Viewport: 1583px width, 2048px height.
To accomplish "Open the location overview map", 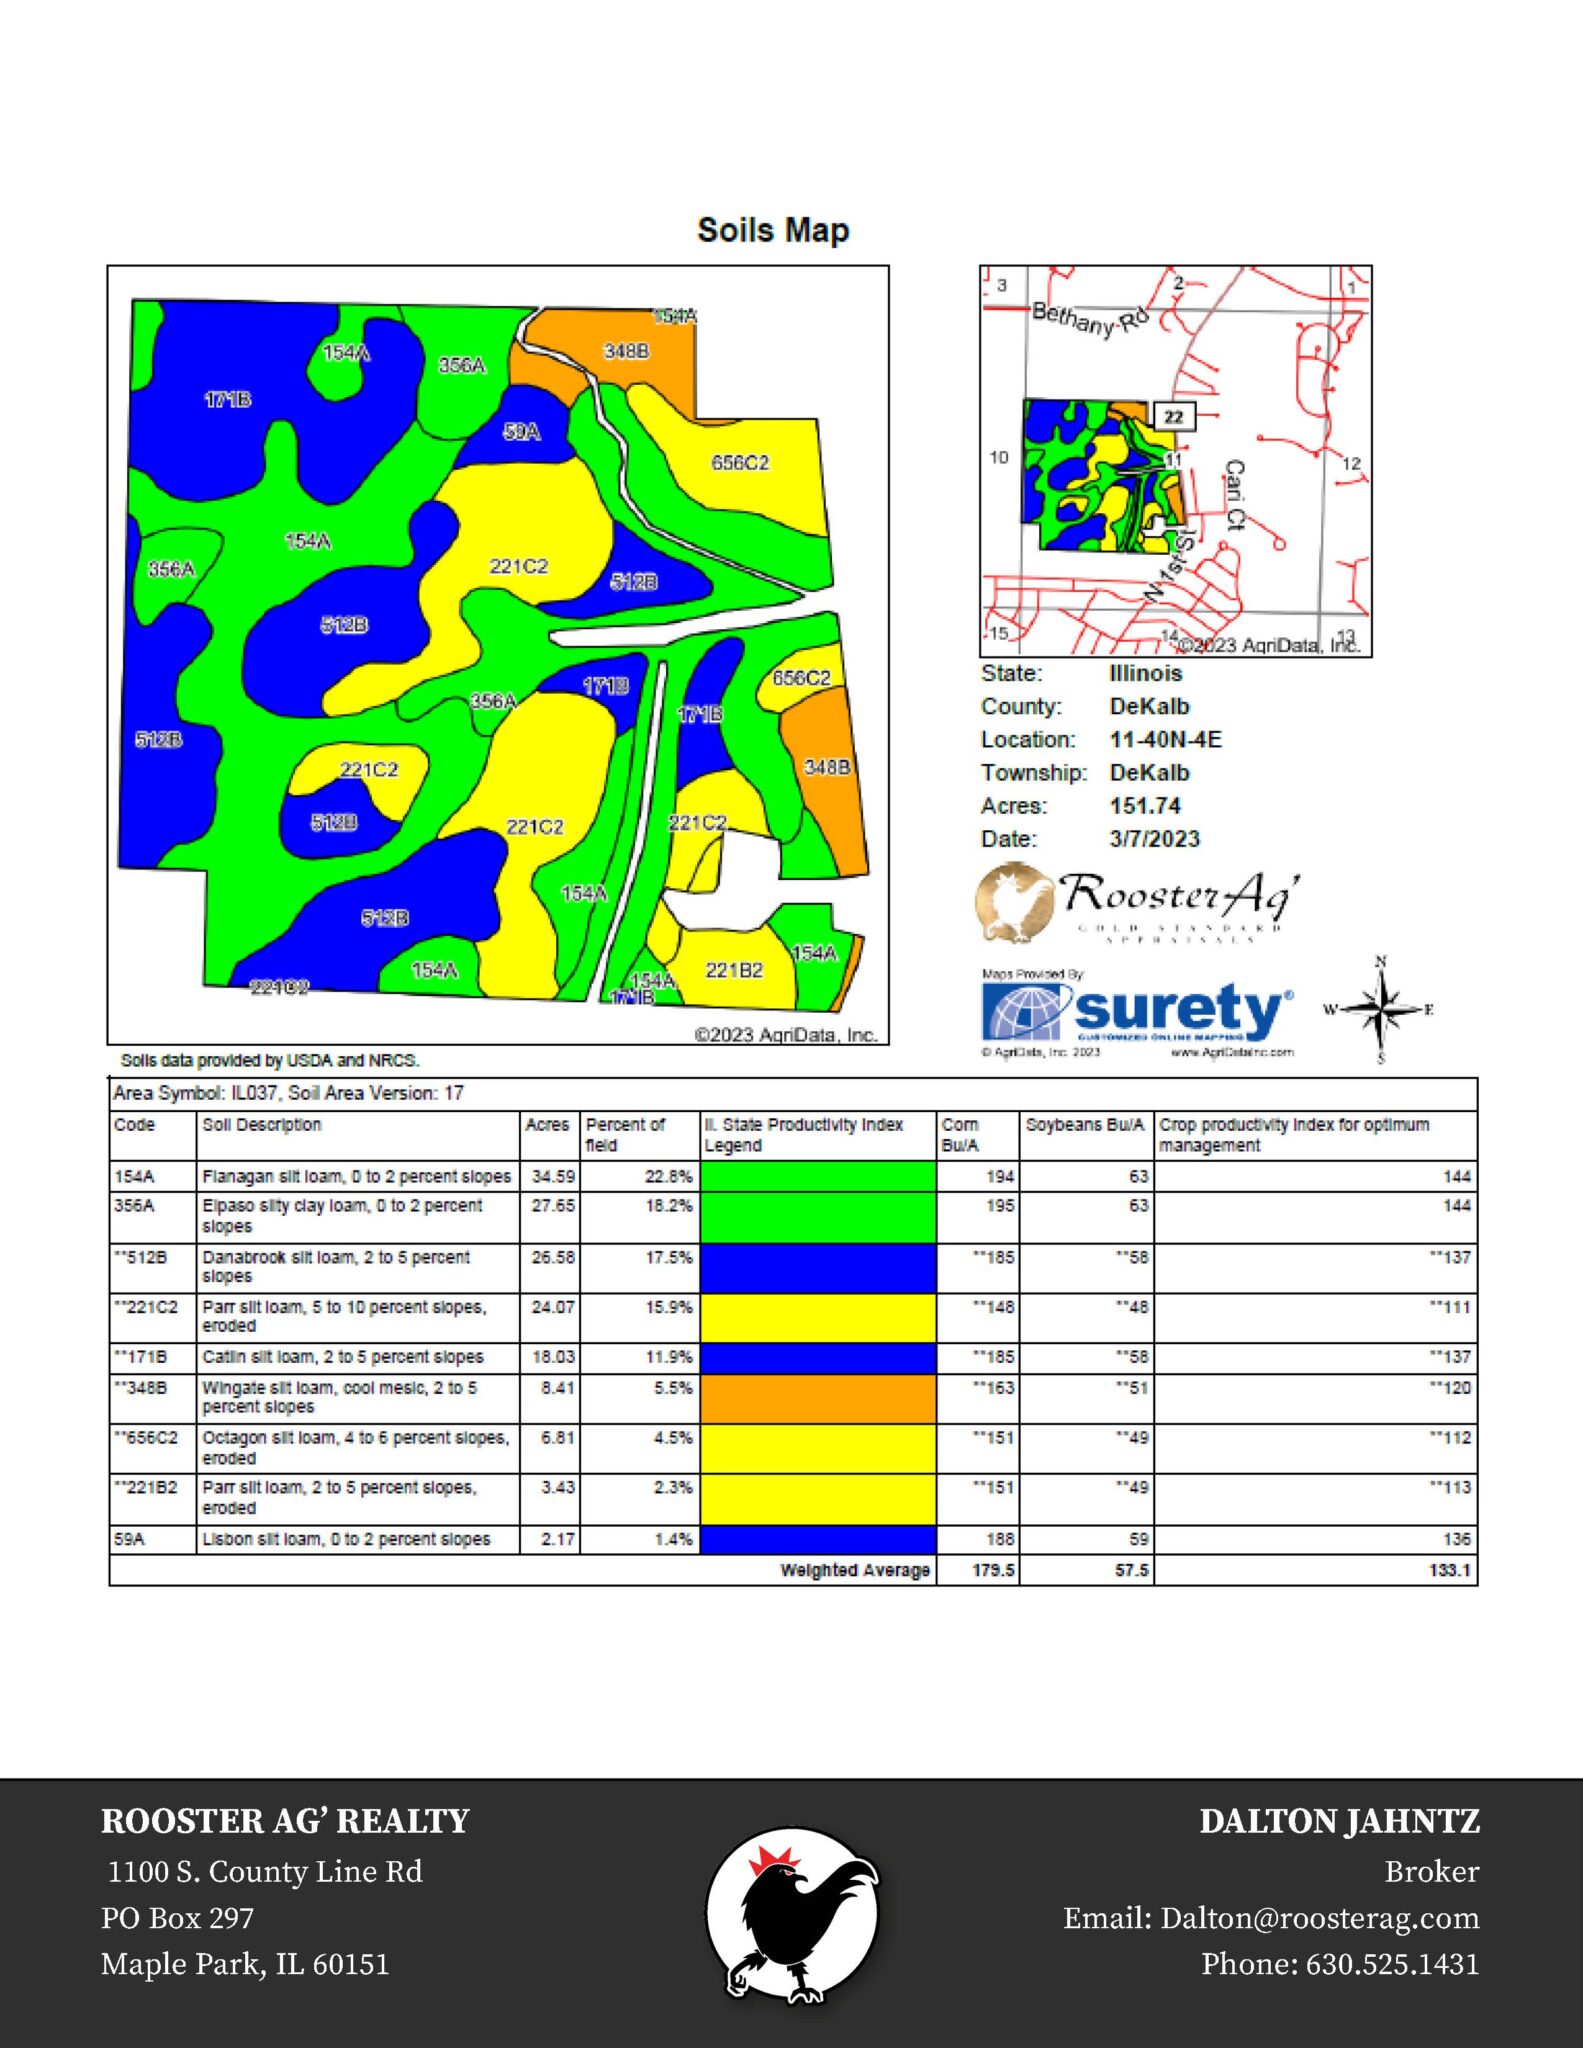I will click(1176, 461).
